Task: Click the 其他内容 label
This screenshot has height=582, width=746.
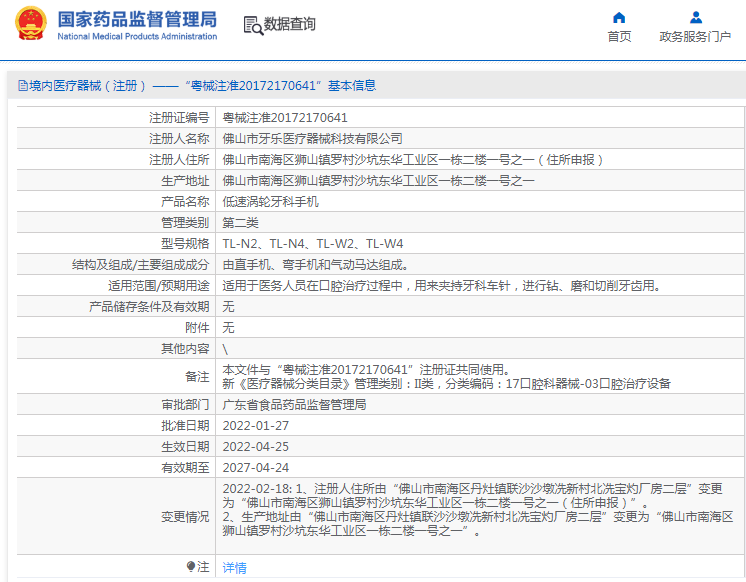Action: 185,349
